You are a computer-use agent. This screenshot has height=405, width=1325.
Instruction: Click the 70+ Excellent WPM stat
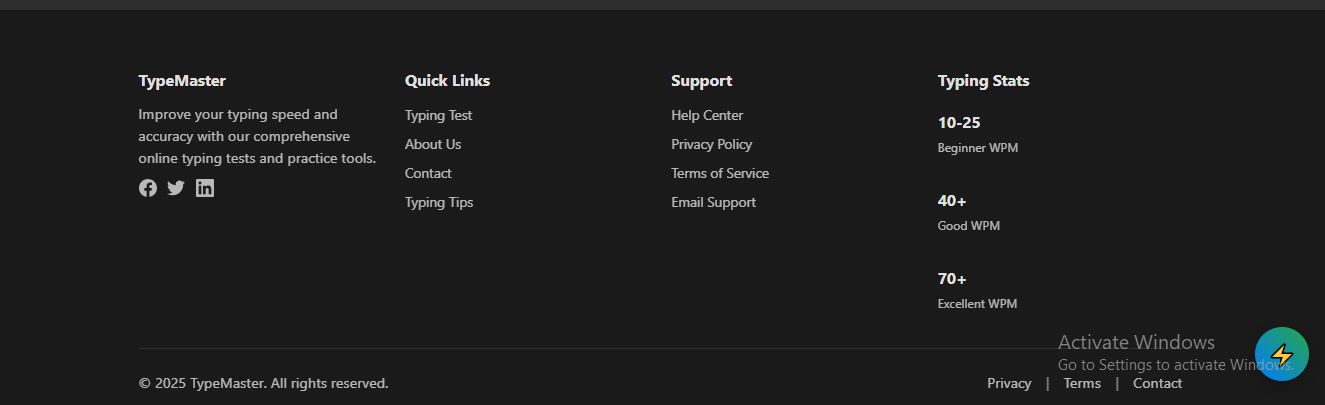pyautogui.click(x=952, y=279)
